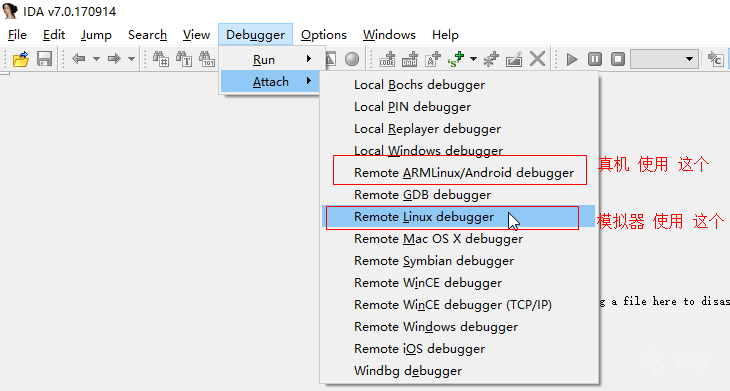Click the Open file folder icon
Image resolution: width=730 pixels, height=391 pixels.
[x=21, y=59]
